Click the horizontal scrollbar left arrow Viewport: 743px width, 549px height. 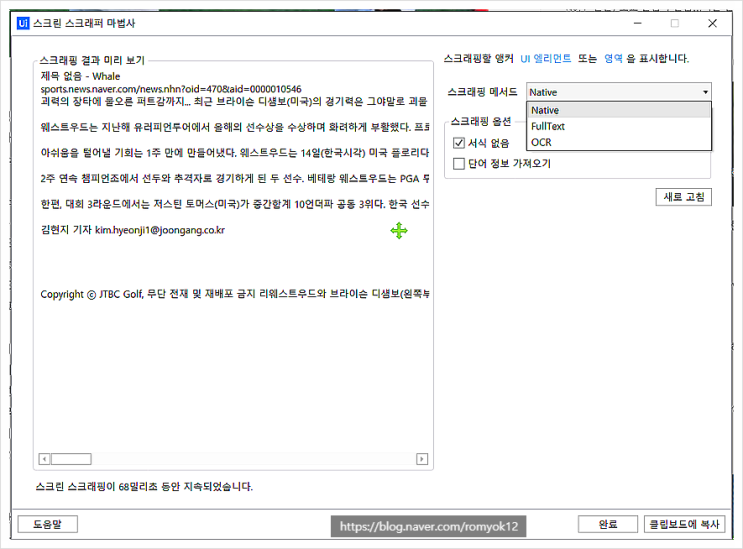click(44, 459)
